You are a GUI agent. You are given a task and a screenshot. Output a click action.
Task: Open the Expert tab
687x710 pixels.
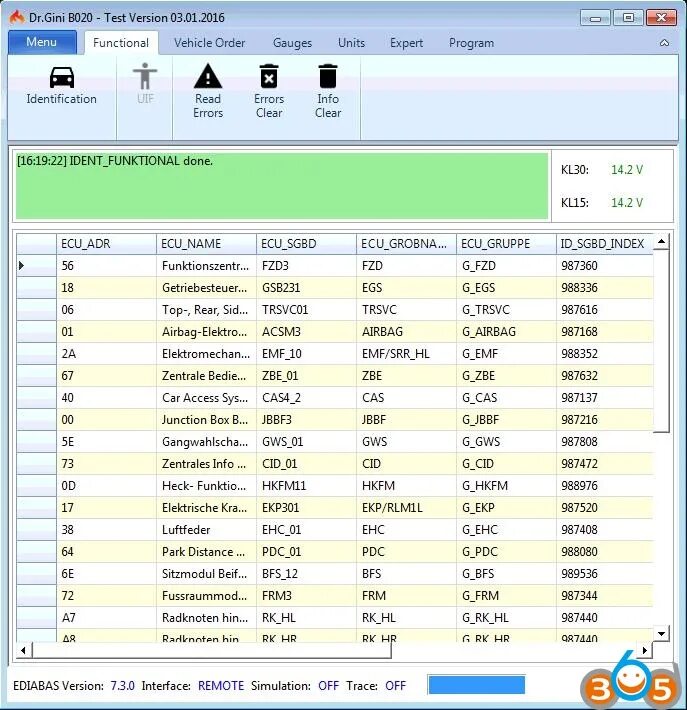point(406,43)
